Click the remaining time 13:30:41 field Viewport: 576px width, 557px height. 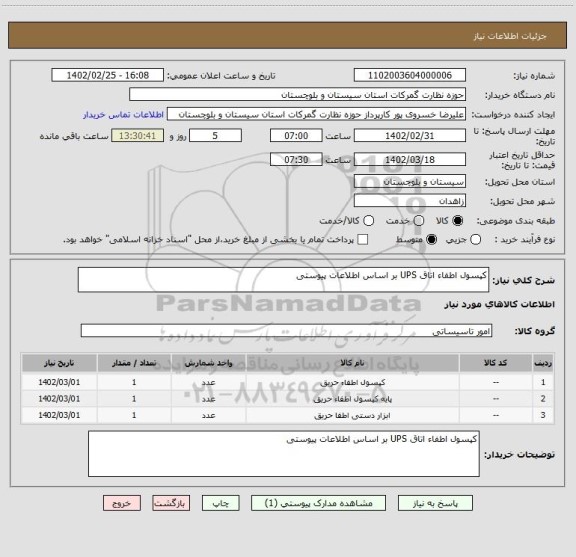(x=137, y=136)
